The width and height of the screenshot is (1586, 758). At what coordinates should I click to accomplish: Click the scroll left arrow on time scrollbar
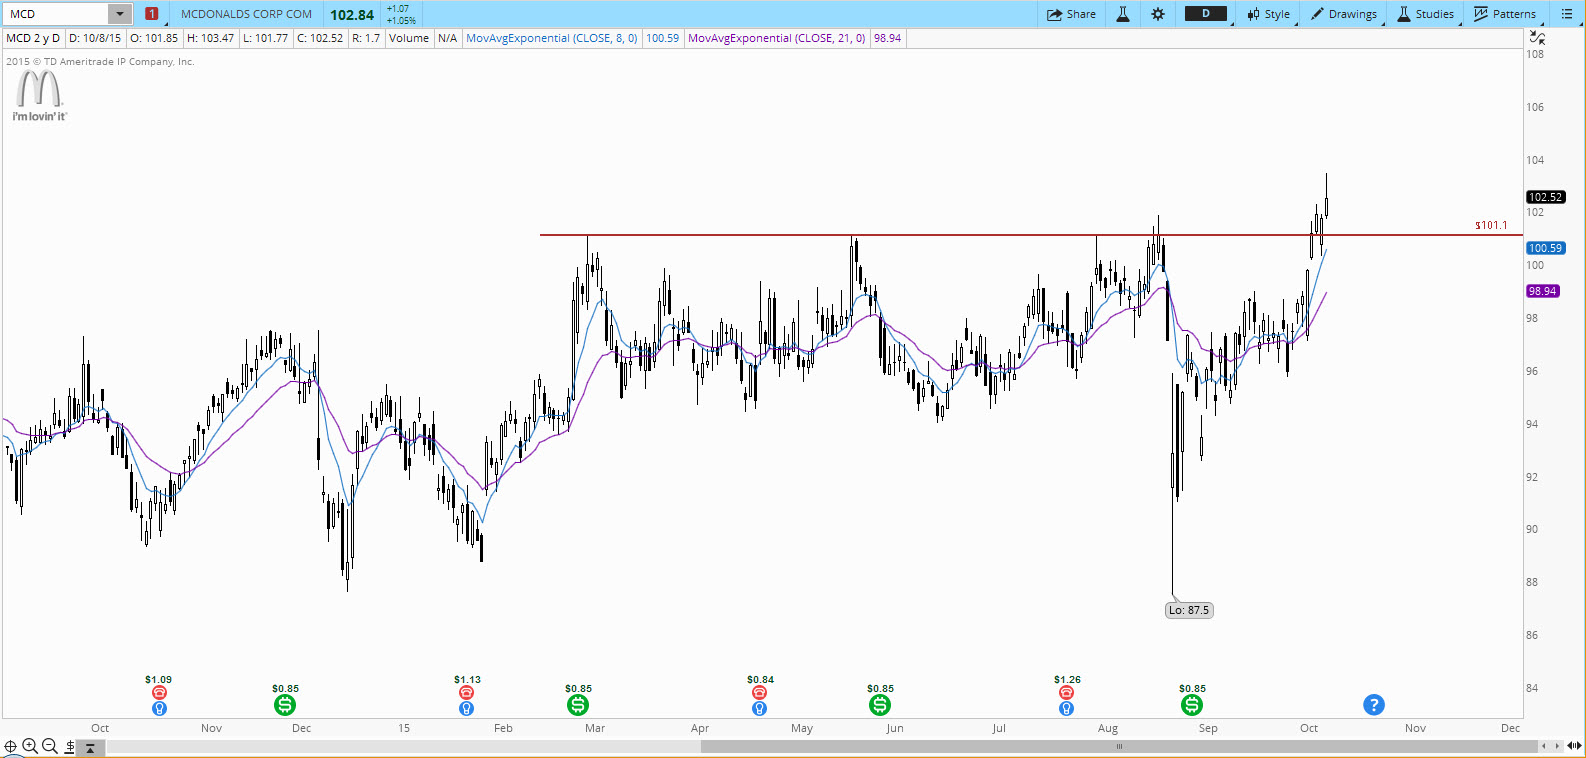point(1544,746)
